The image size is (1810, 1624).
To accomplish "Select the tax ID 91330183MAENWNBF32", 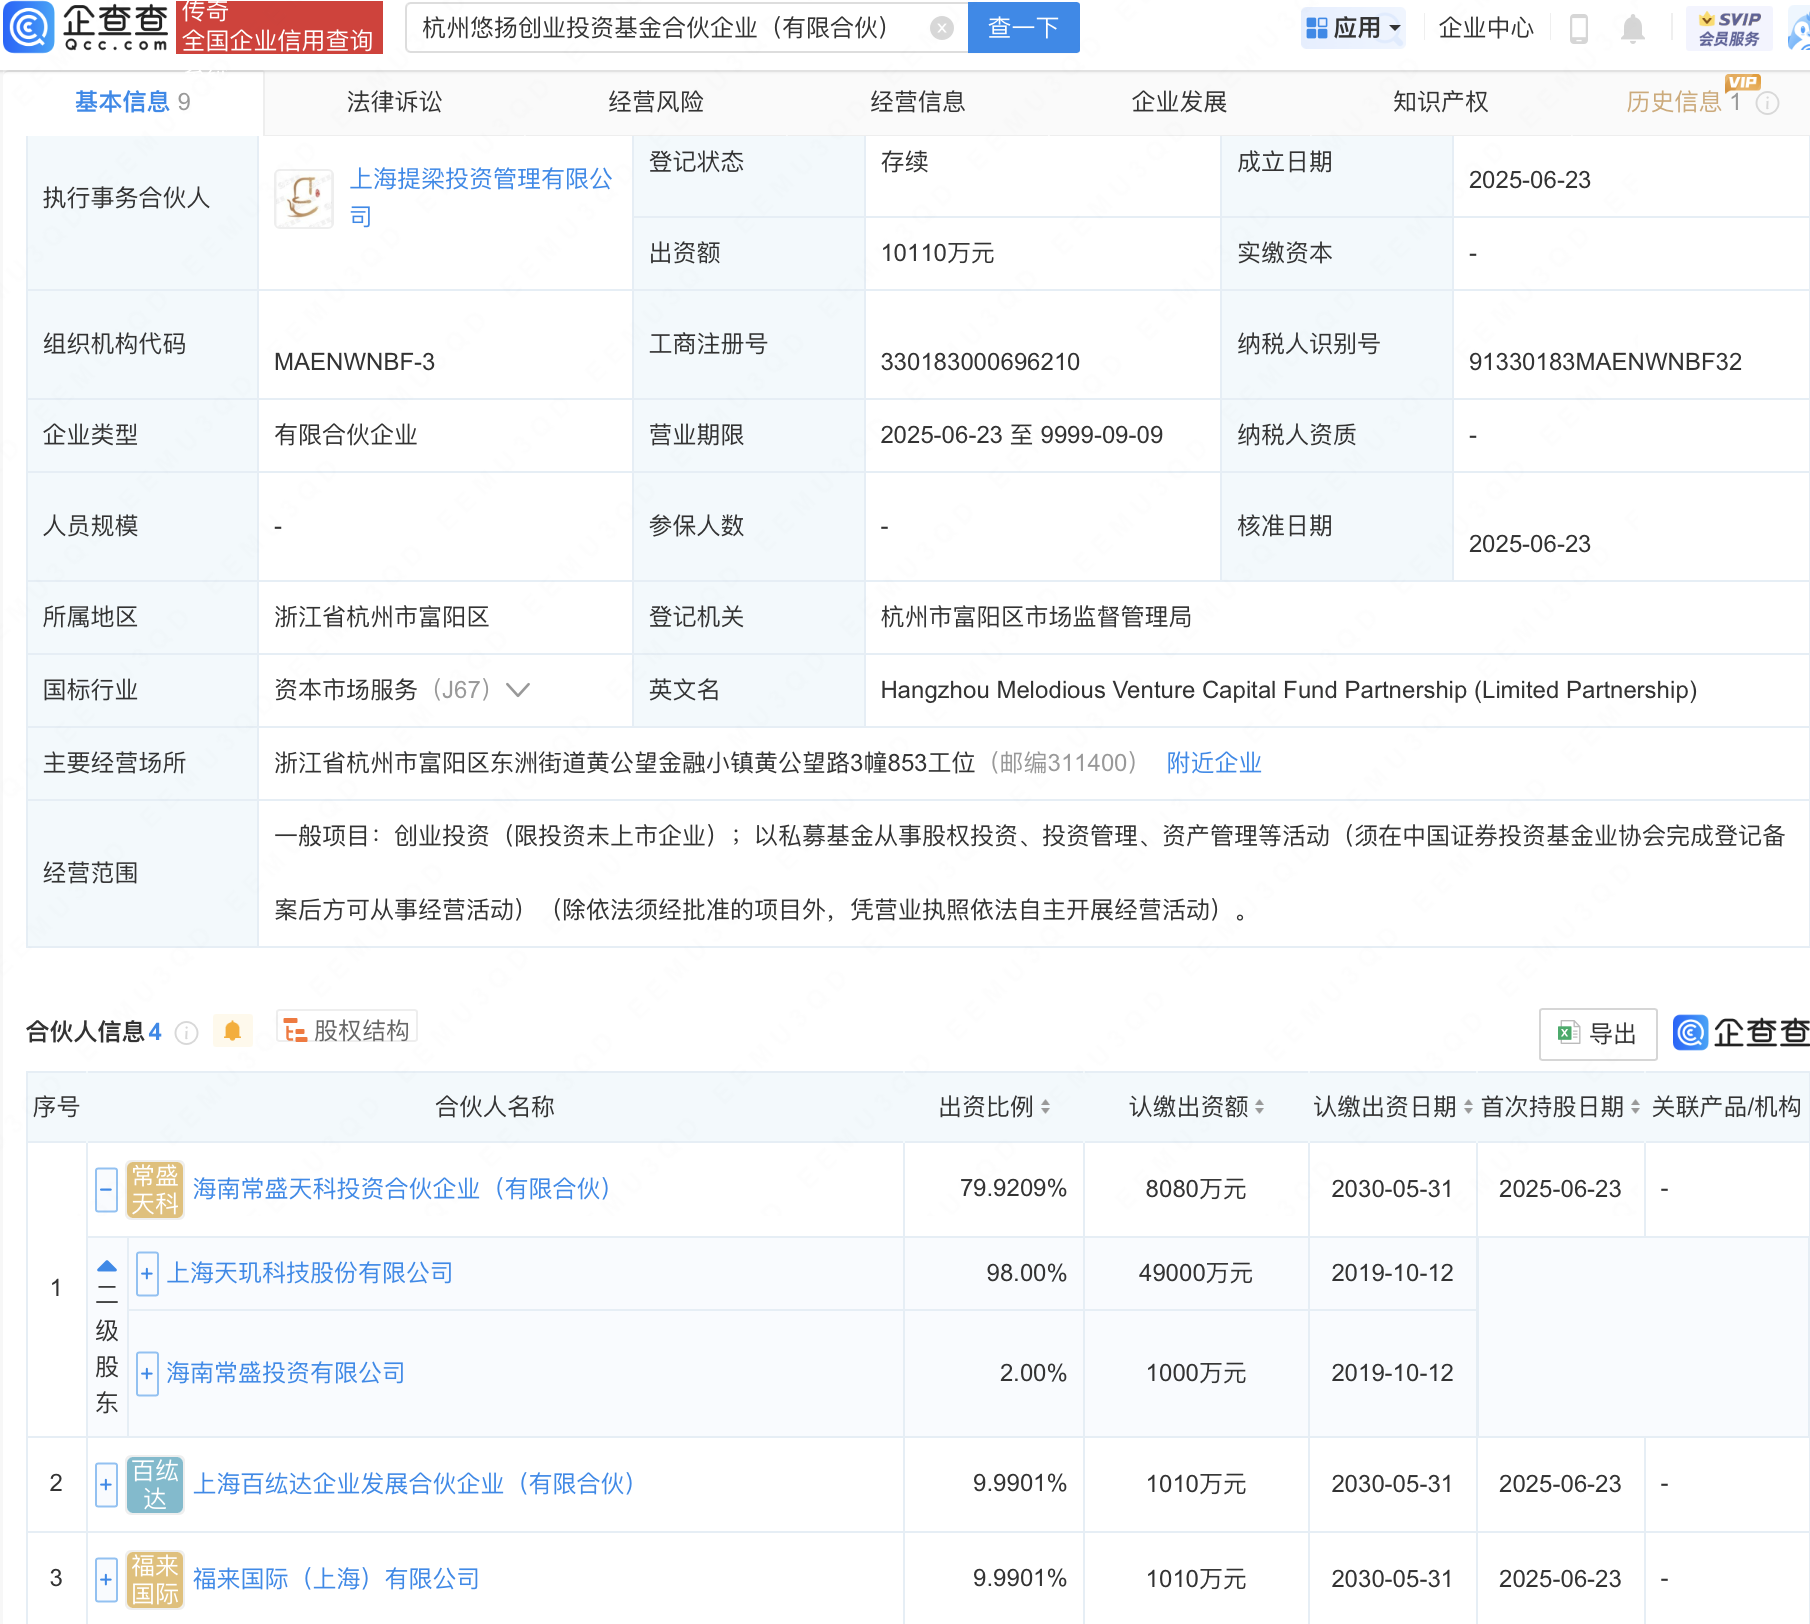I will pyautogui.click(x=1605, y=362).
